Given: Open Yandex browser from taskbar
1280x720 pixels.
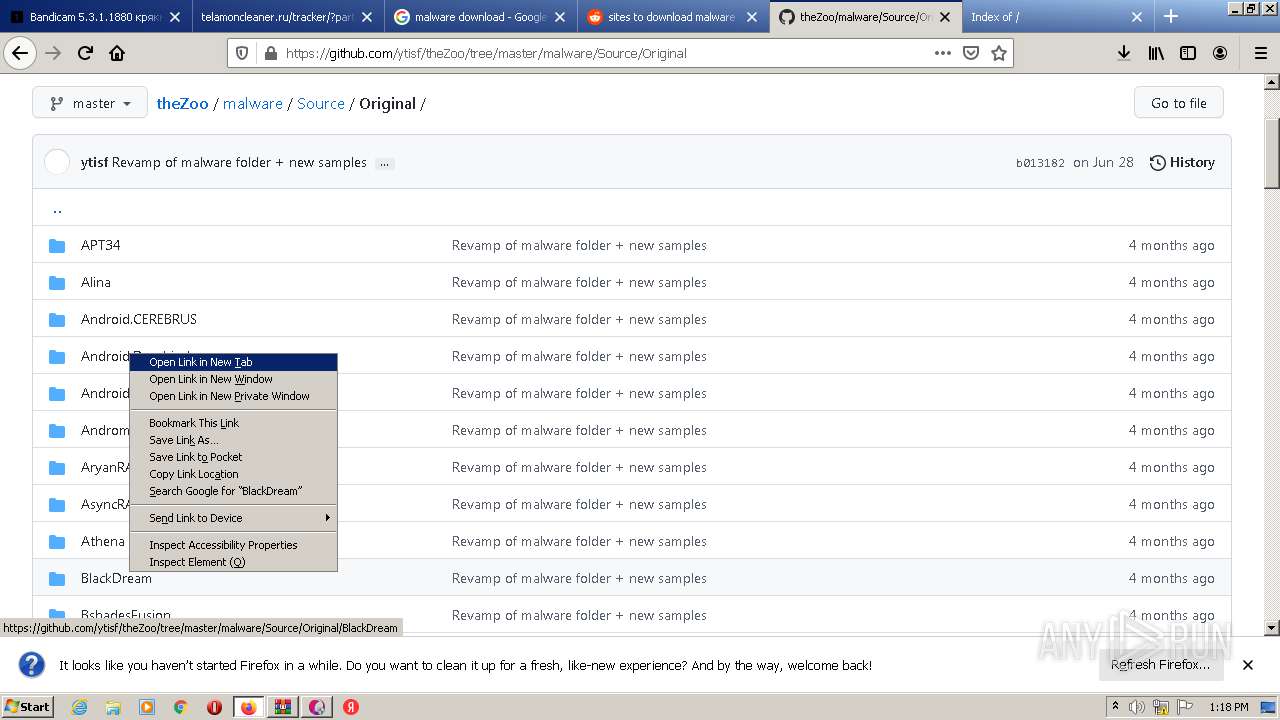Looking at the screenshot, I should [x=351, y=707].
